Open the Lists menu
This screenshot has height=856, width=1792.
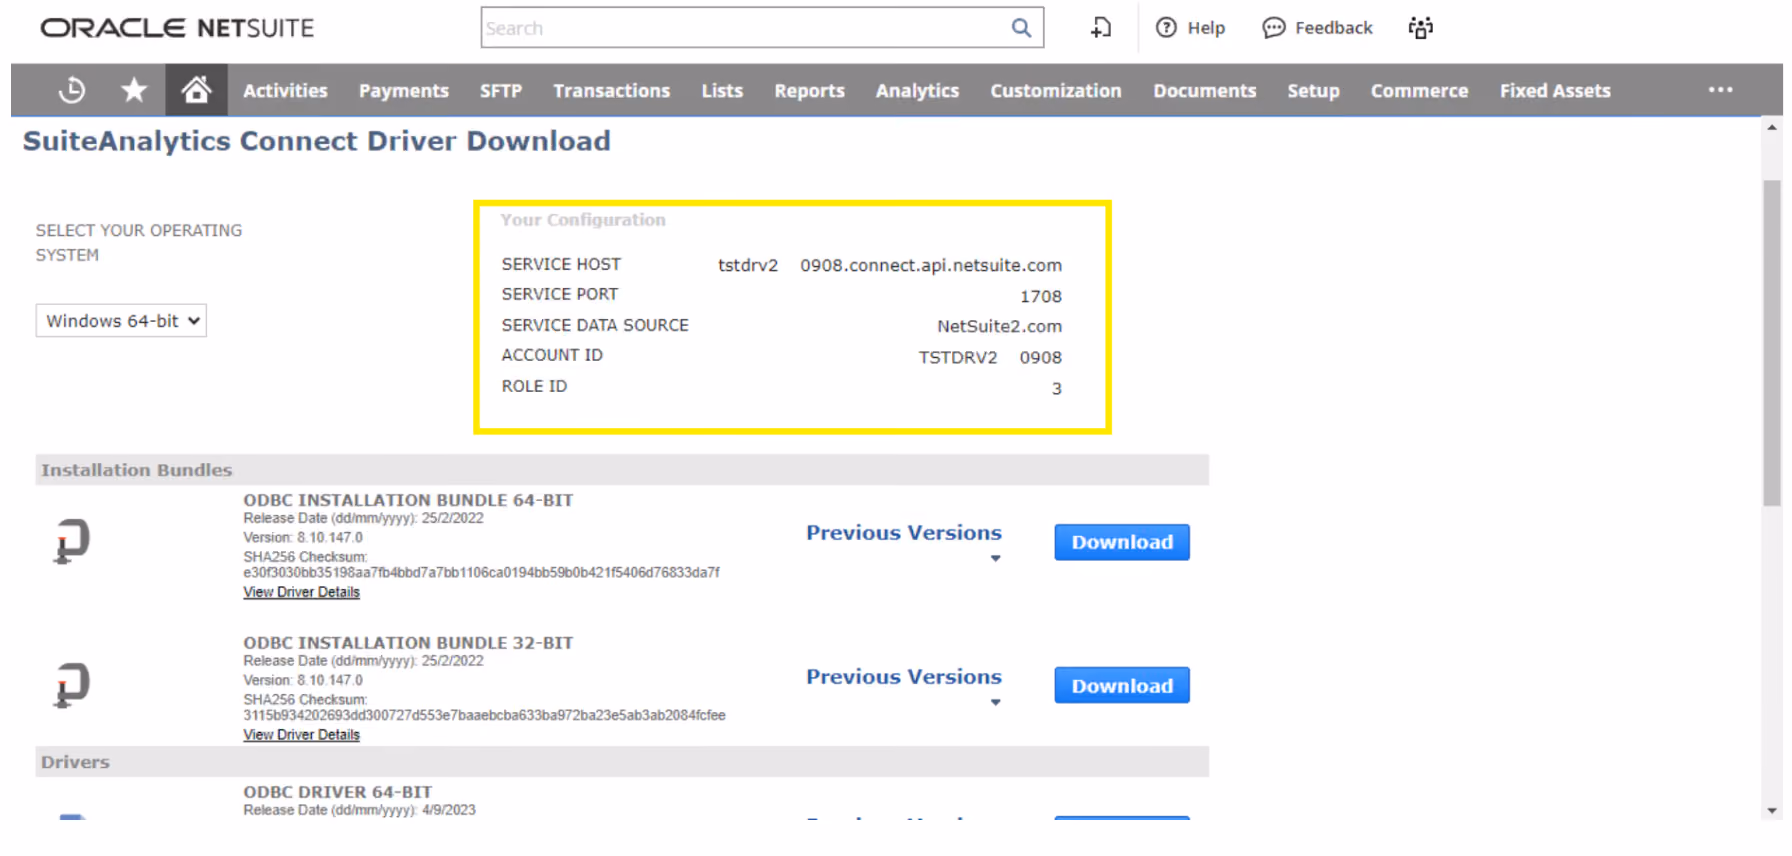[722, 91]
